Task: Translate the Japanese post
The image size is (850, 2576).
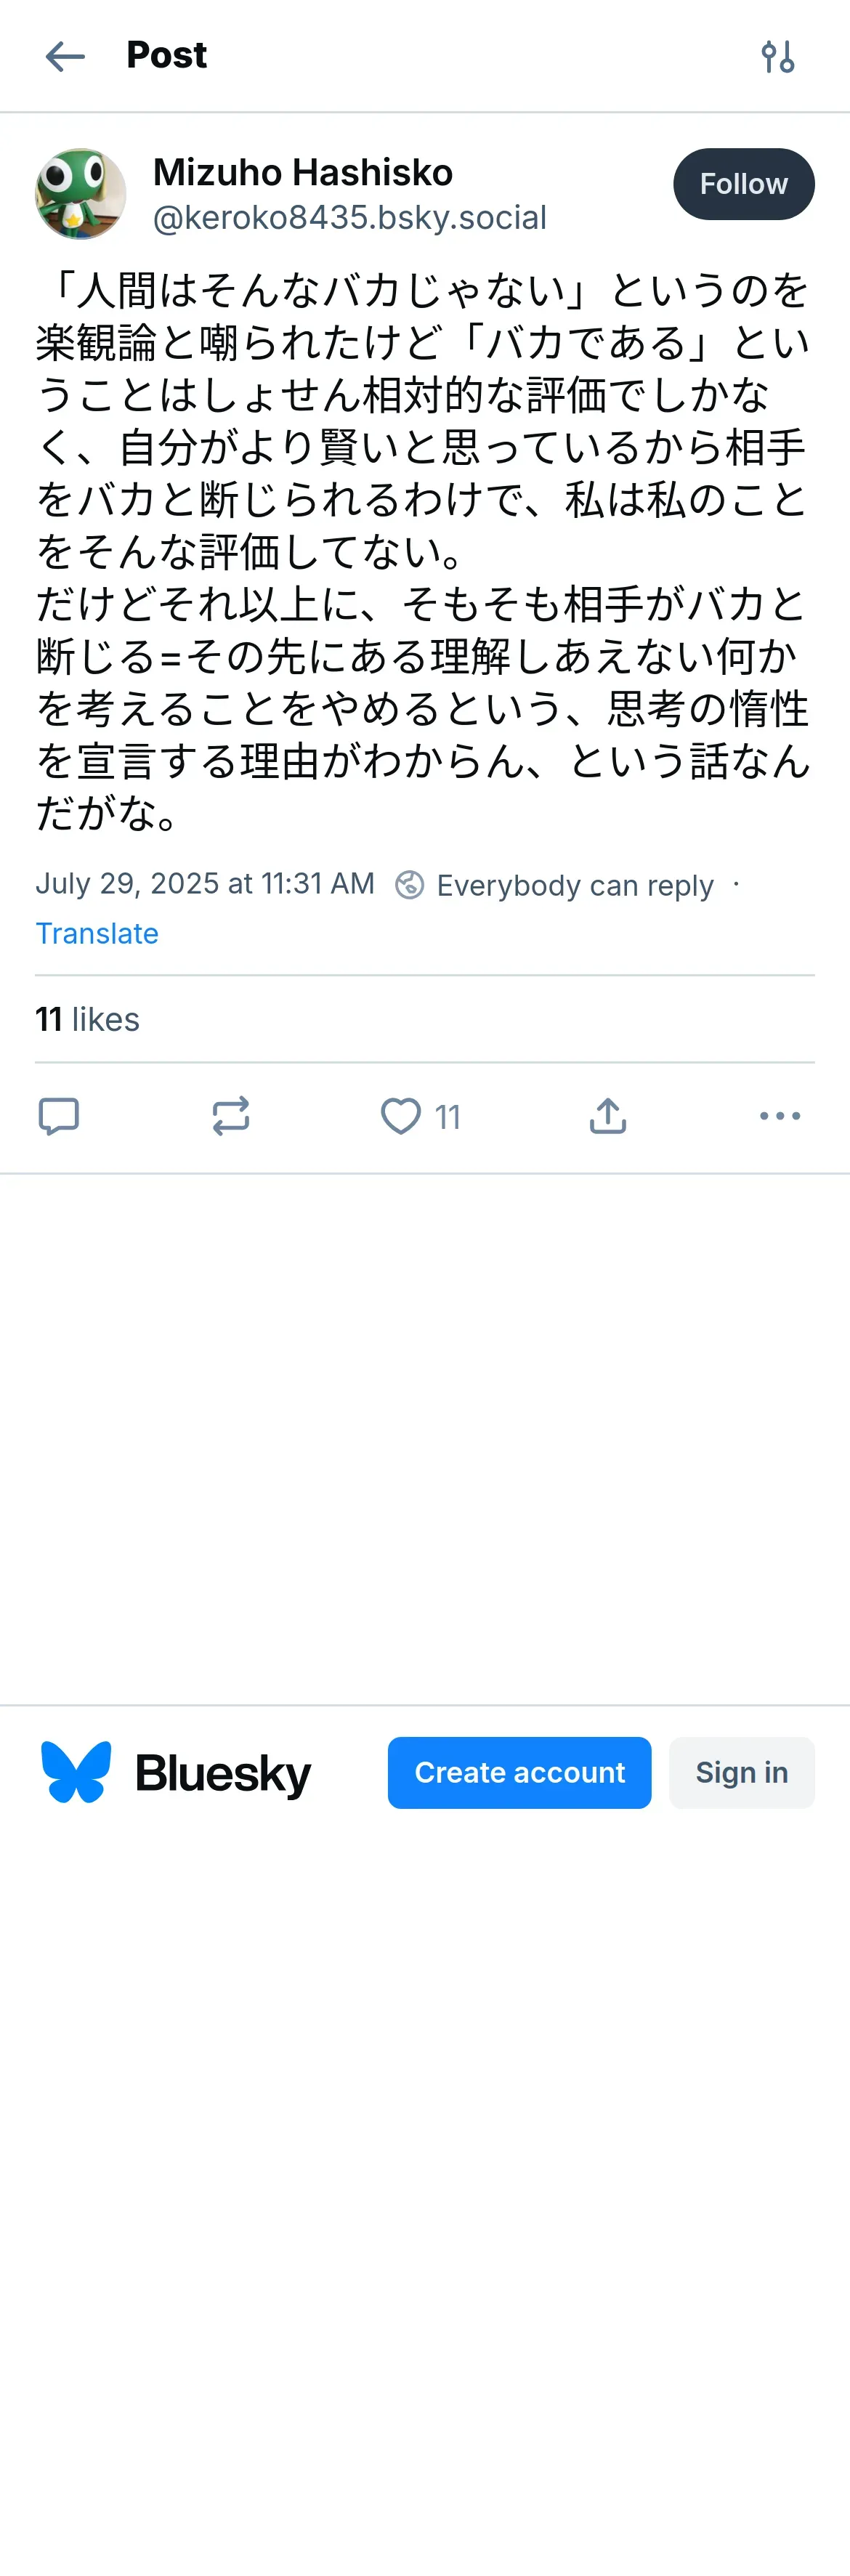Action: [97, 933]
